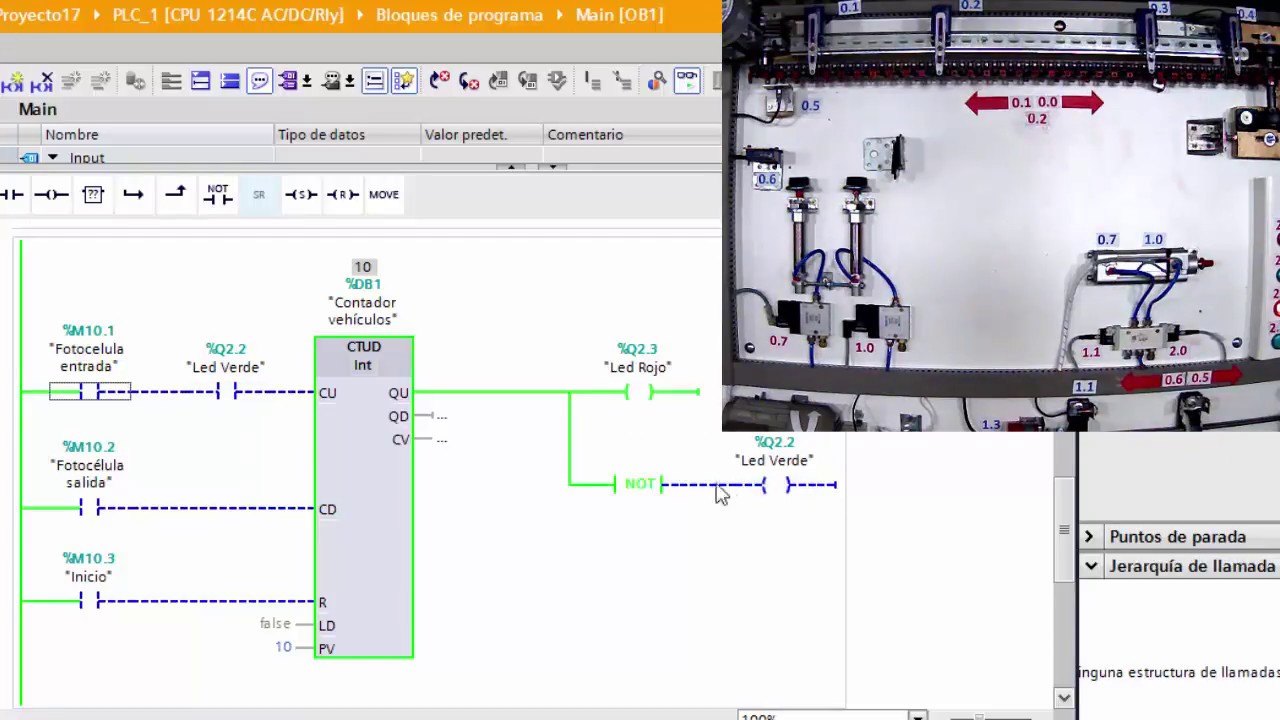Insert empty box from favorites
The image size is (1280, 720).
pyautogui.click(x=93, y=194)
